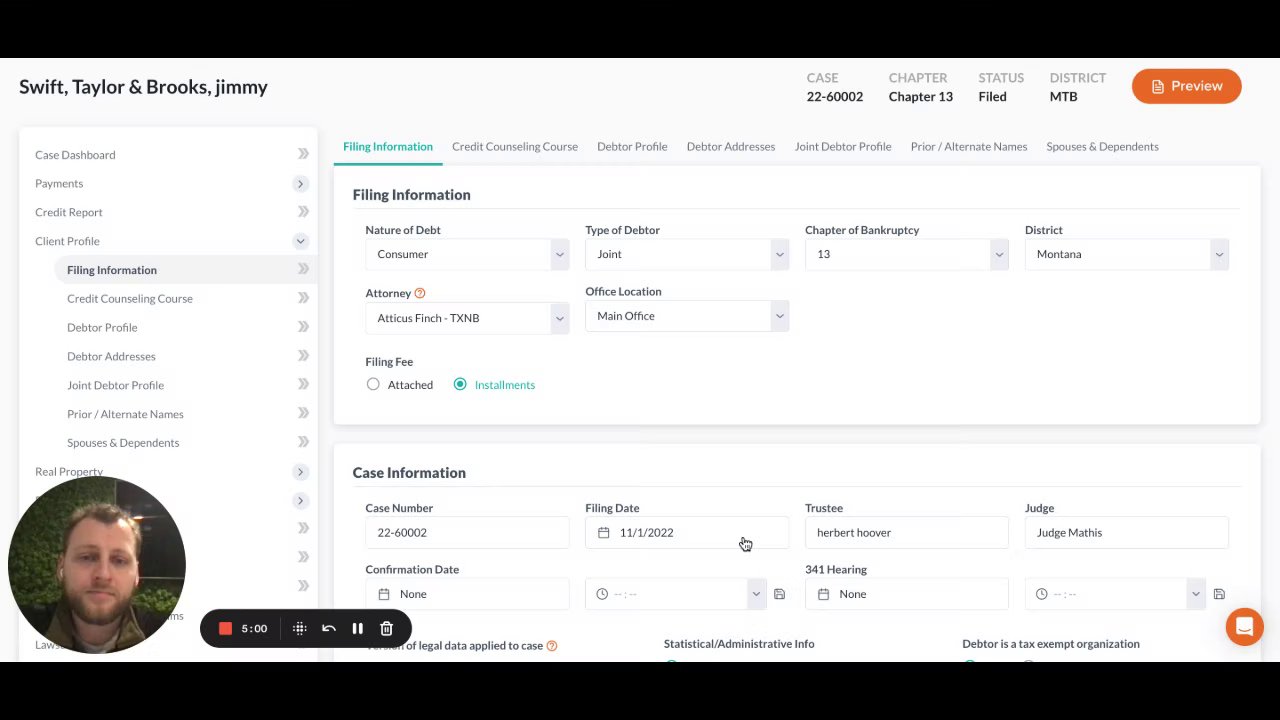This screenshot has height=720, width=1280.
Task: Click the calendar icon in Filing Date
Action: click(603, 533)
